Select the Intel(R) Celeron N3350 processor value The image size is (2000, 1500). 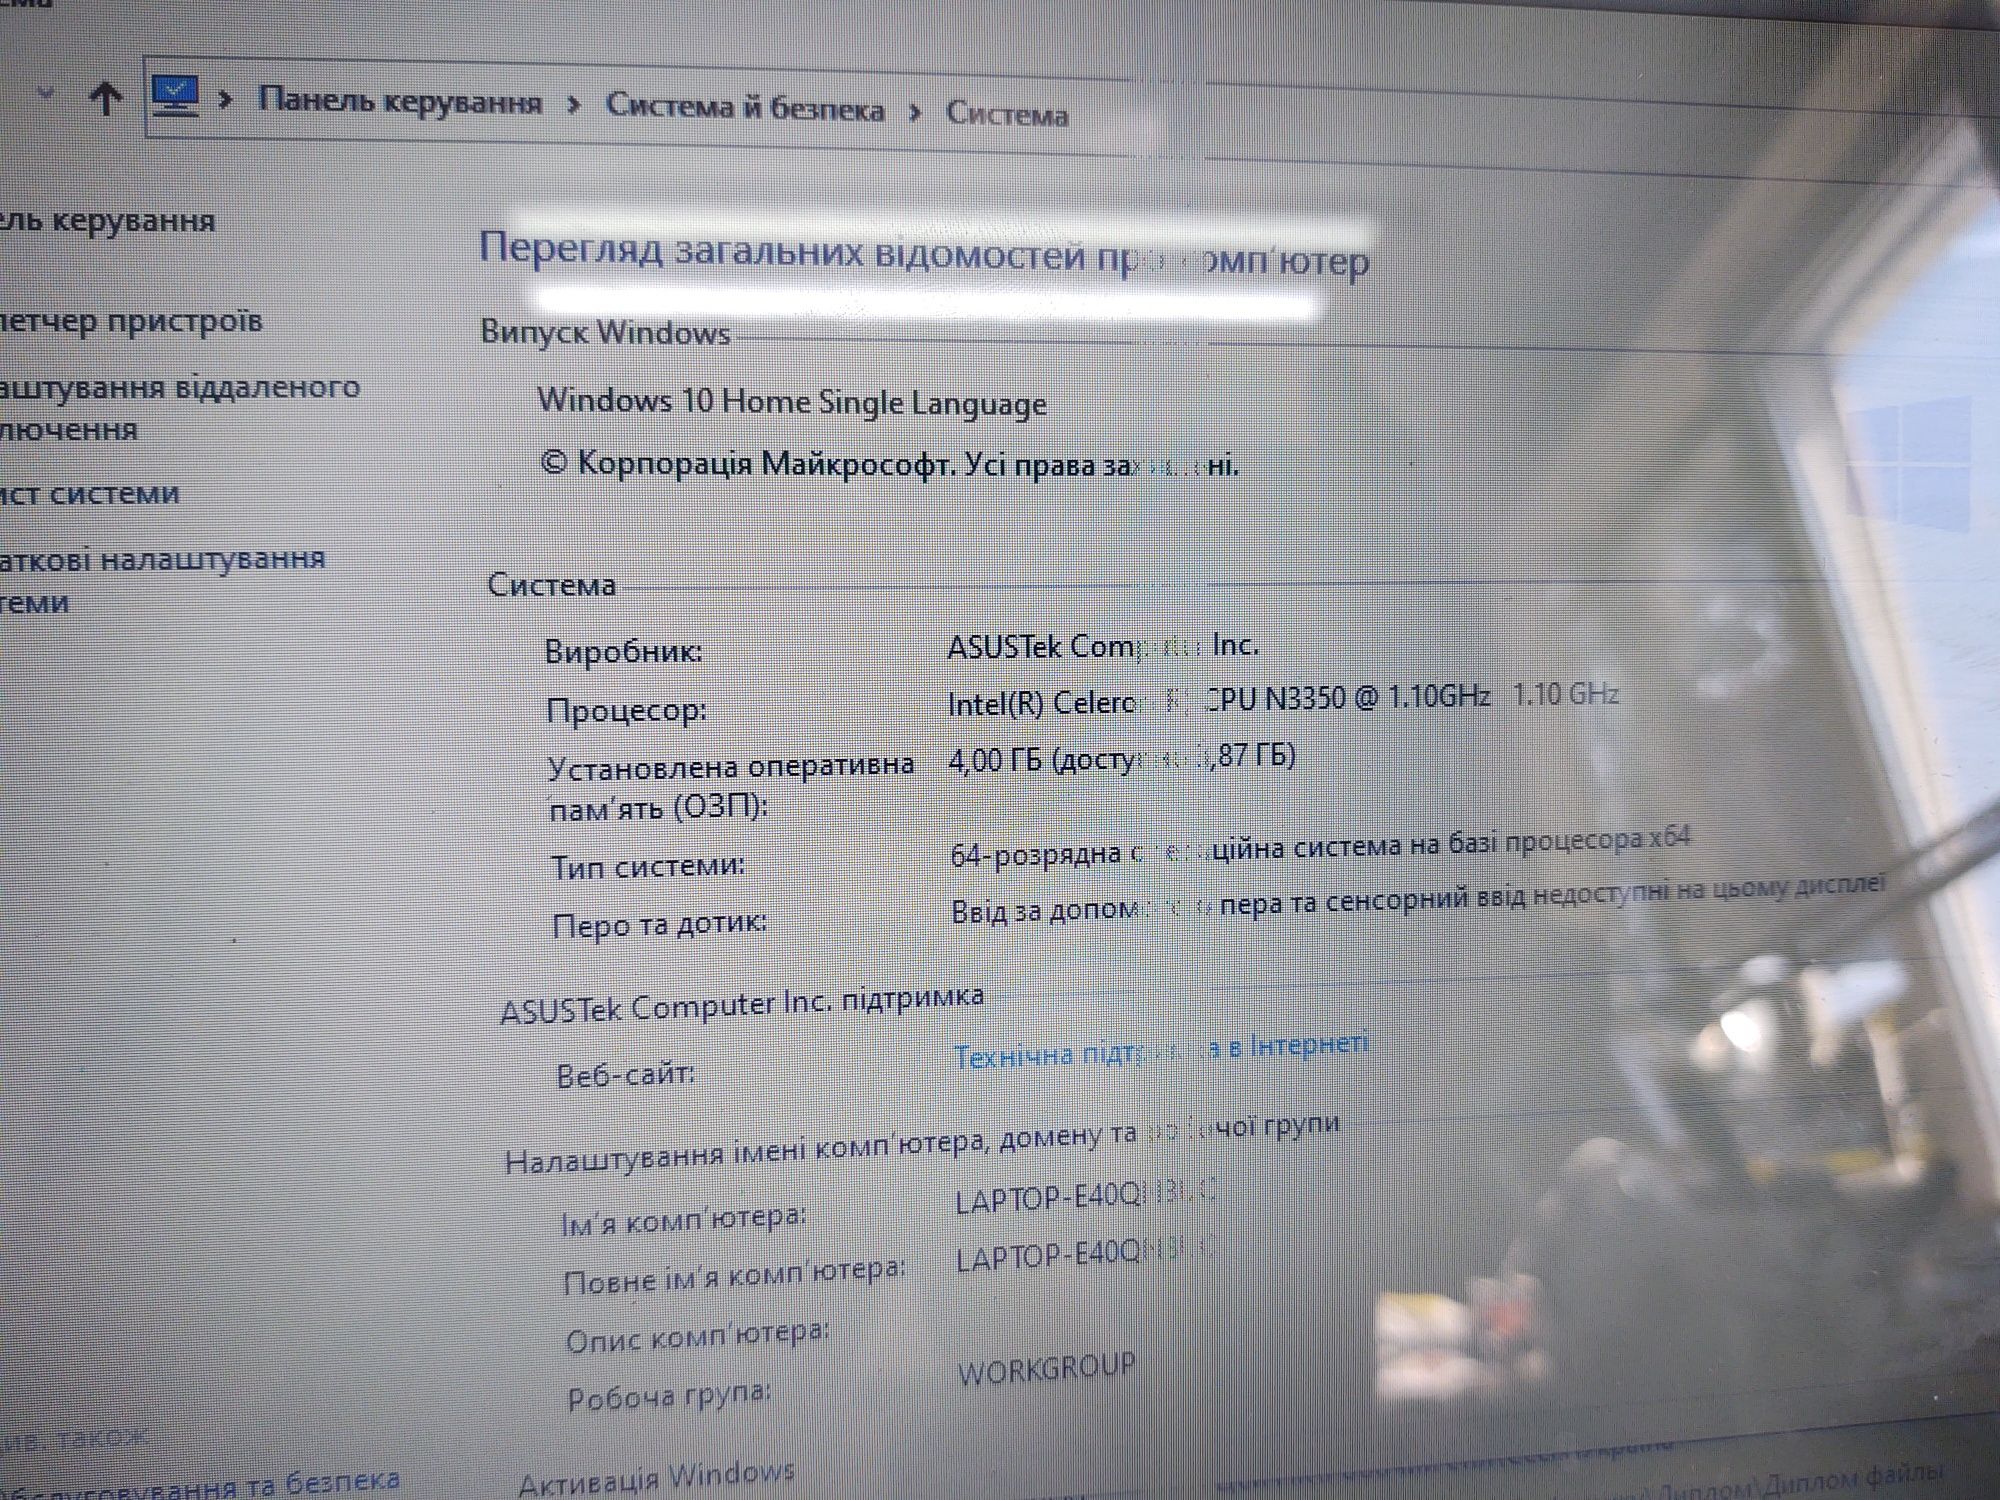click(1283, 698)
